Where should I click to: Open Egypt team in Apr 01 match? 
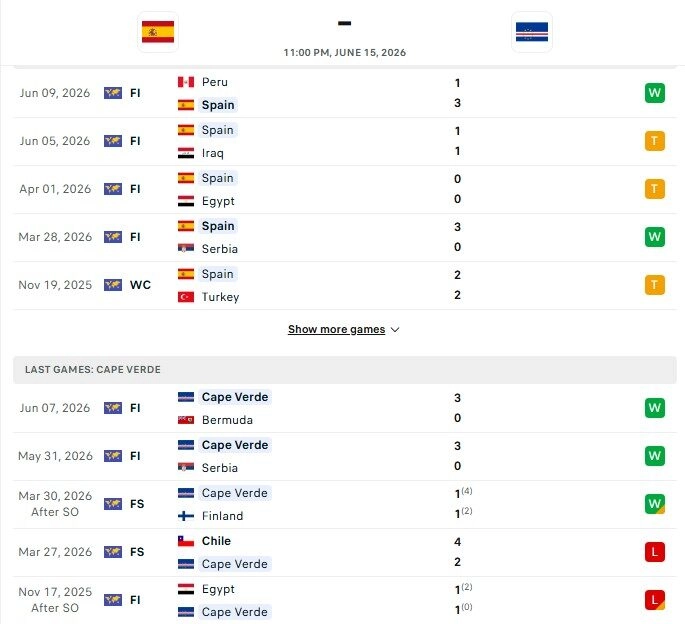point(218,201)
